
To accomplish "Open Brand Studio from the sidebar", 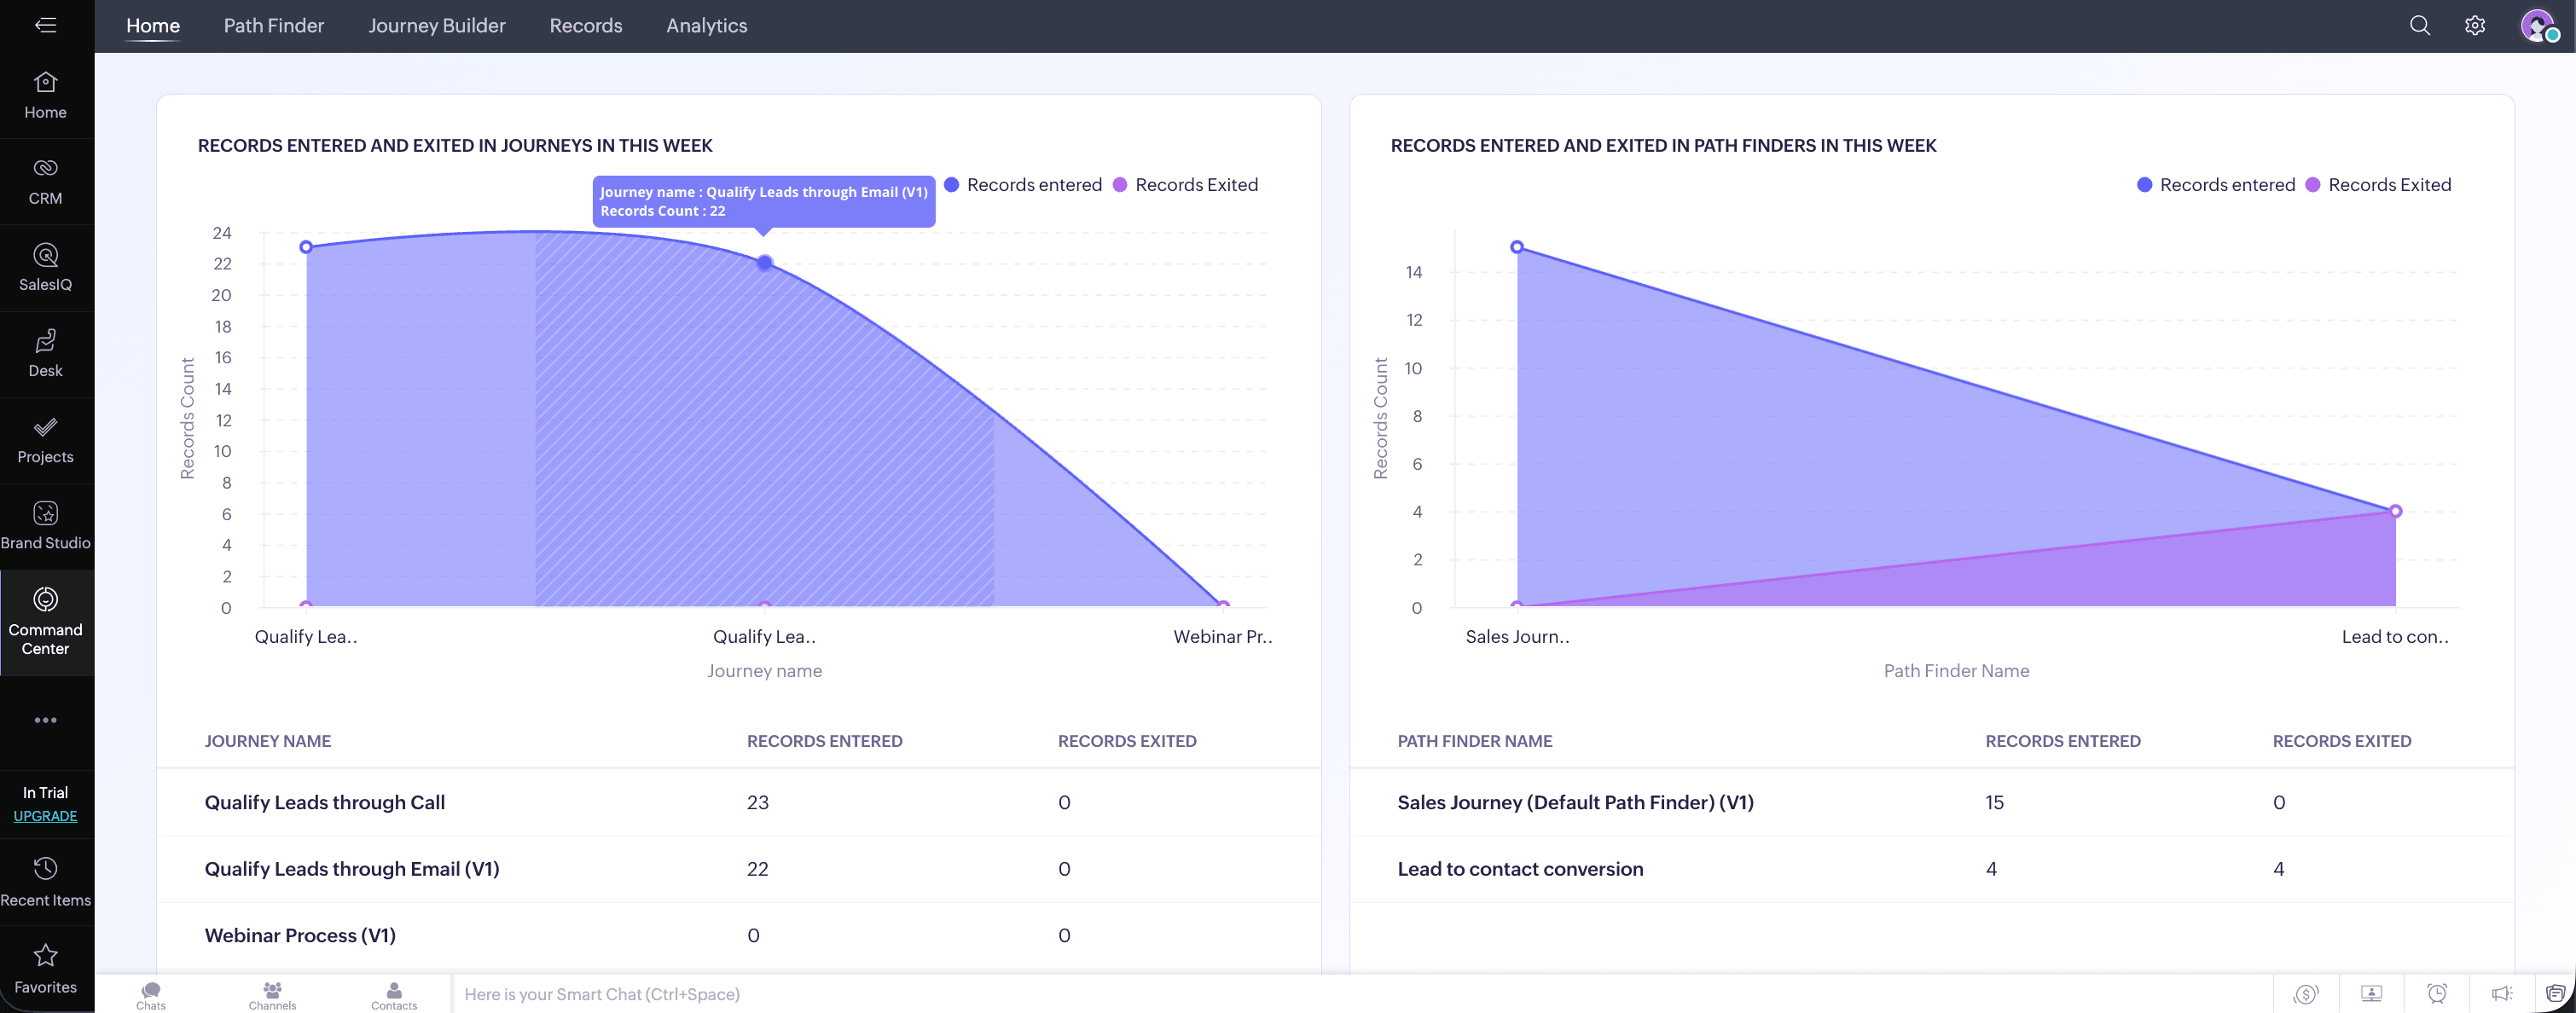I will click(x=45, y=525).
